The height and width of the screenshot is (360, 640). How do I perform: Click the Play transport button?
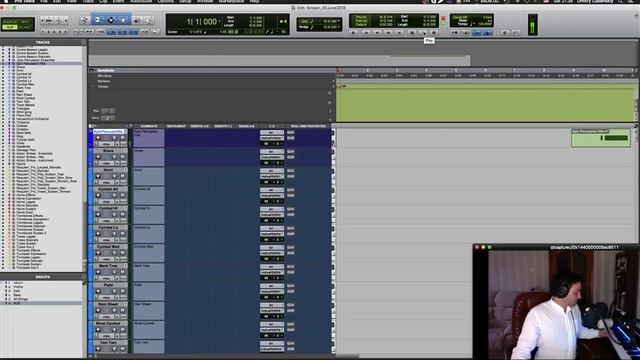point(423,32)
